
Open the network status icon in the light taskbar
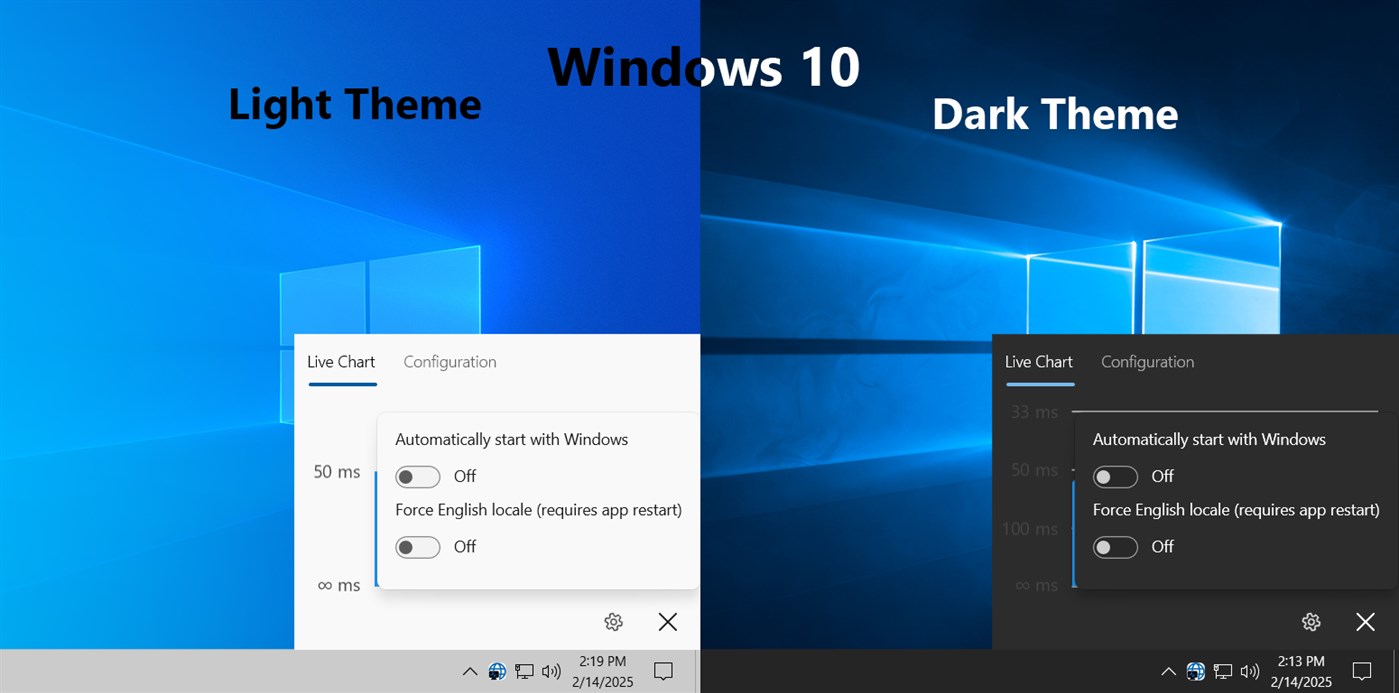point(523,671)
